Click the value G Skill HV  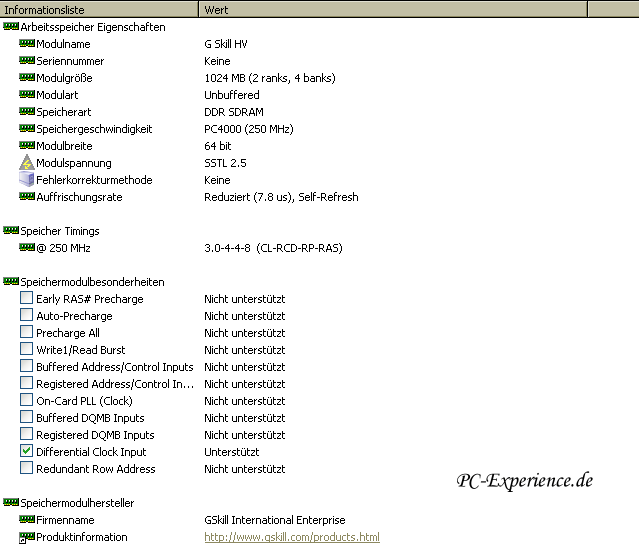(x=226, y=44)
